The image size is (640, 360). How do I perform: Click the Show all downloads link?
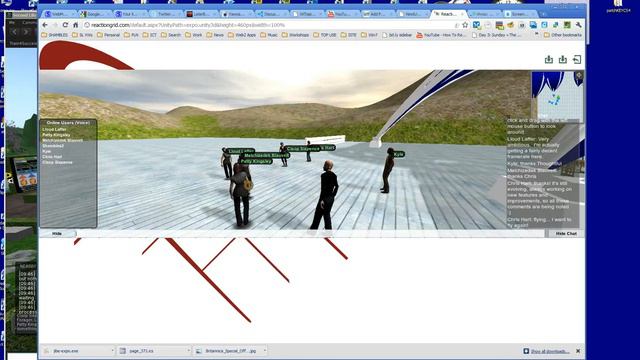pyautogui.click(x=549, y=351)
